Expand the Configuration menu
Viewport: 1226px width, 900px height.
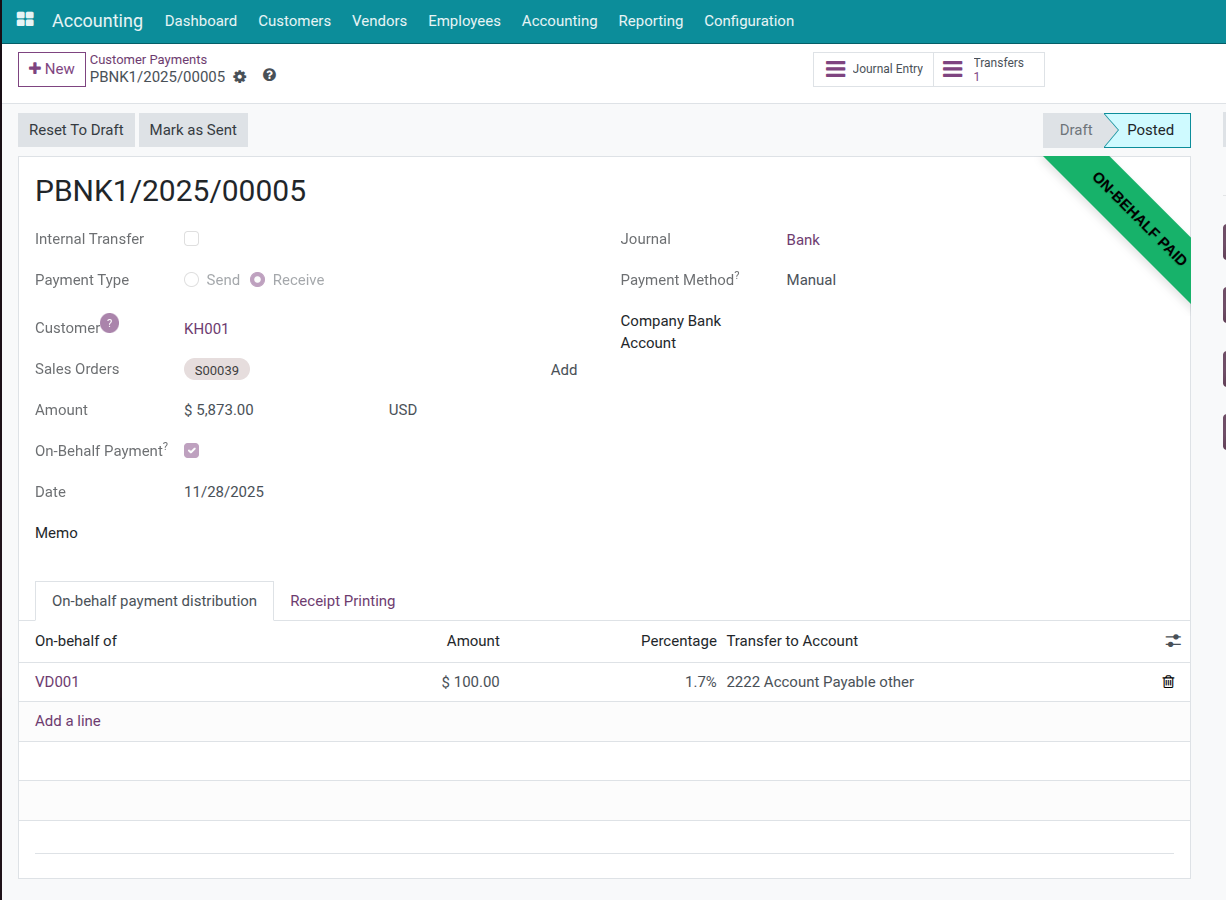pos(748,21)
